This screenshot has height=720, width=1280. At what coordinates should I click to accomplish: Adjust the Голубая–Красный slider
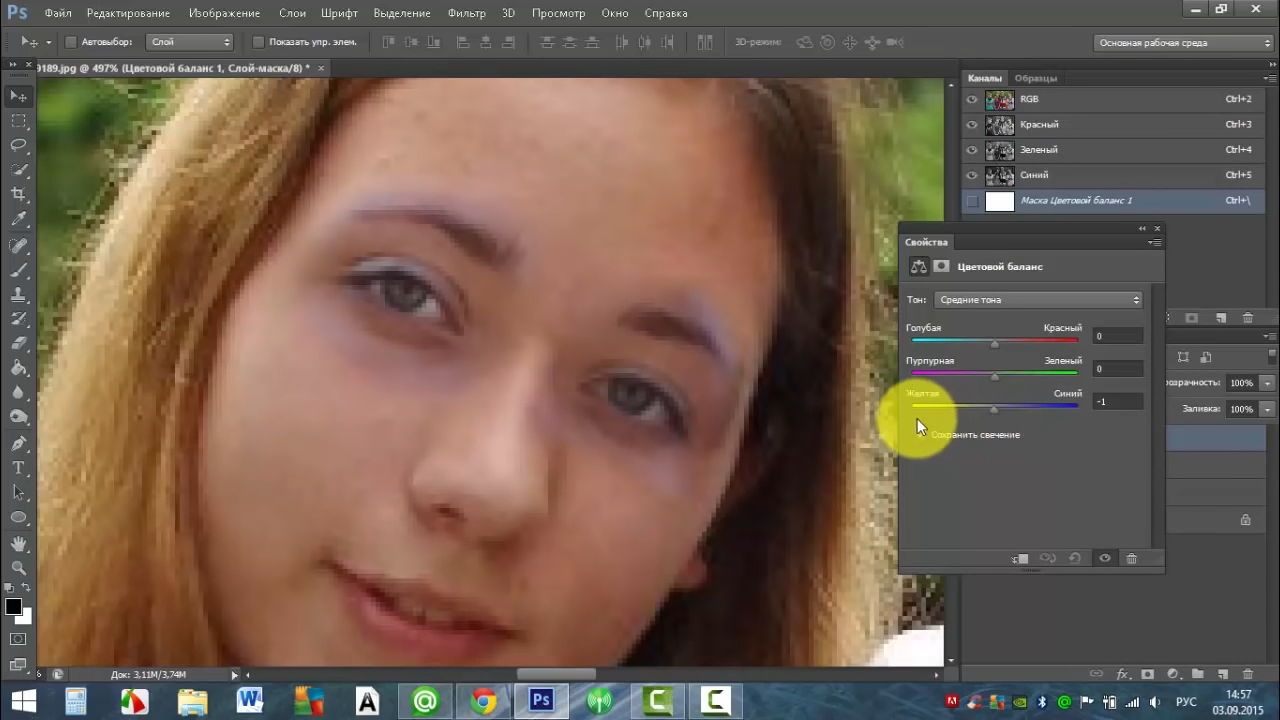click(994, 342)
